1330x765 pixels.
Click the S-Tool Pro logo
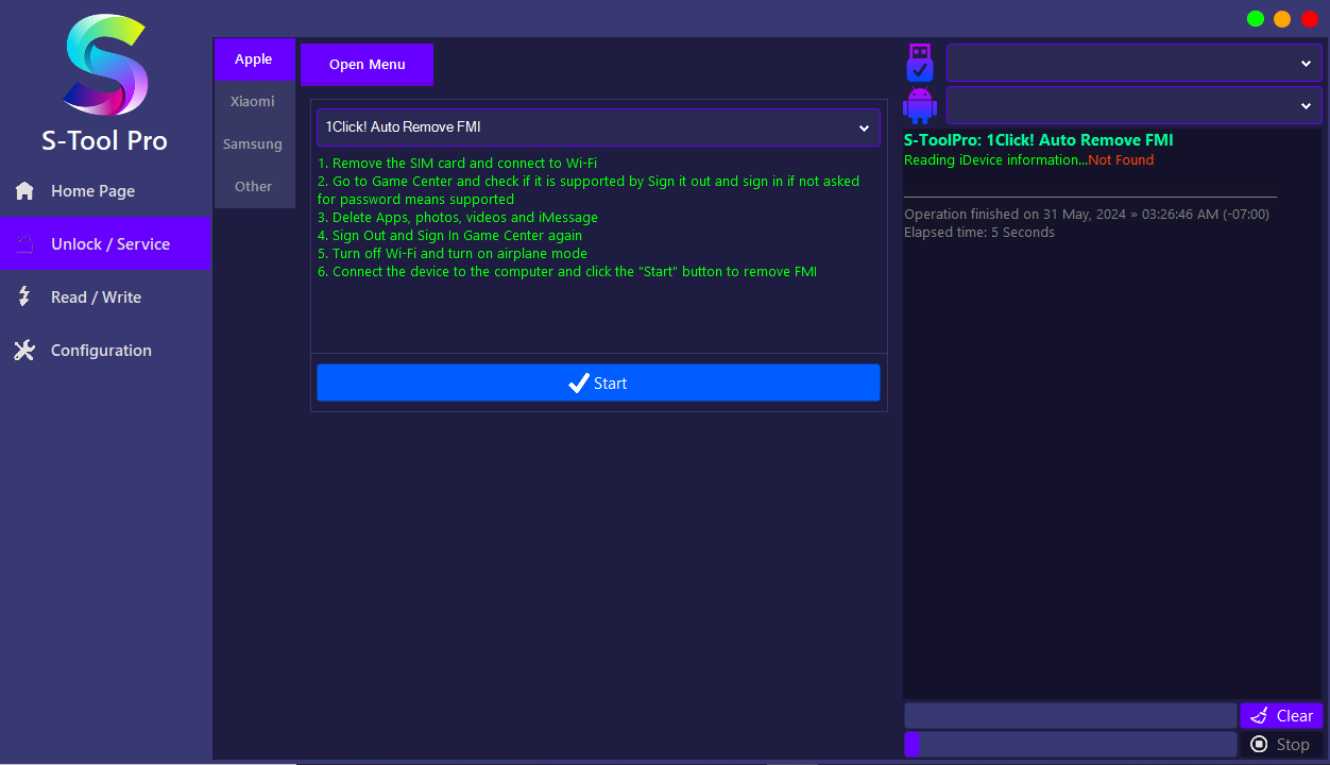105,65
